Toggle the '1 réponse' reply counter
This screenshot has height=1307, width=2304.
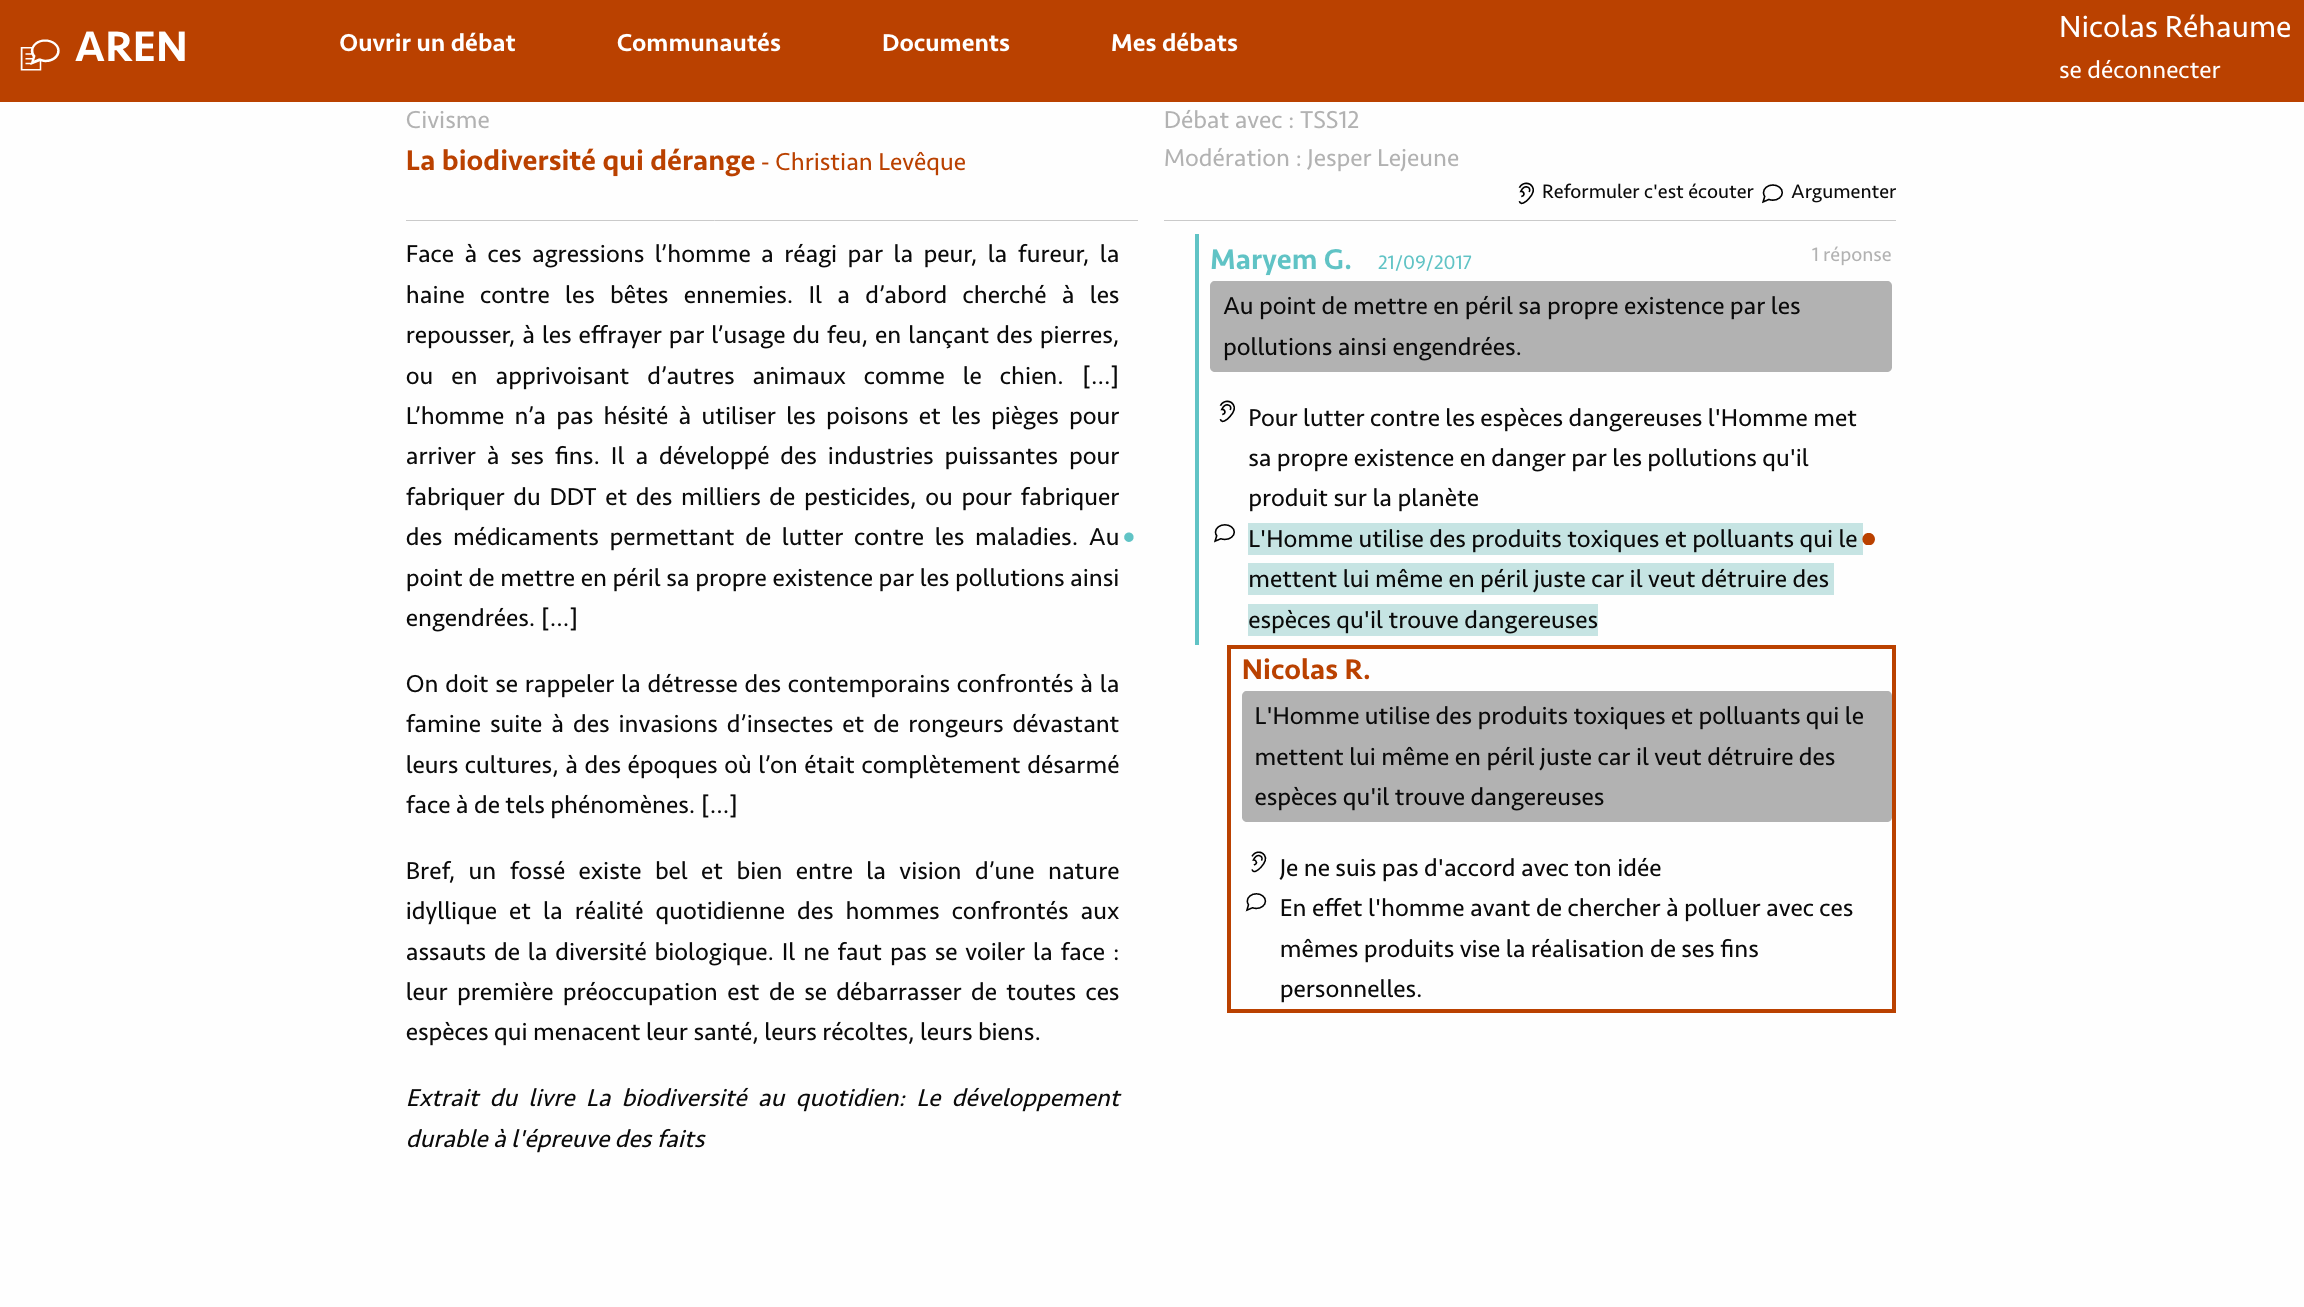1851,254
